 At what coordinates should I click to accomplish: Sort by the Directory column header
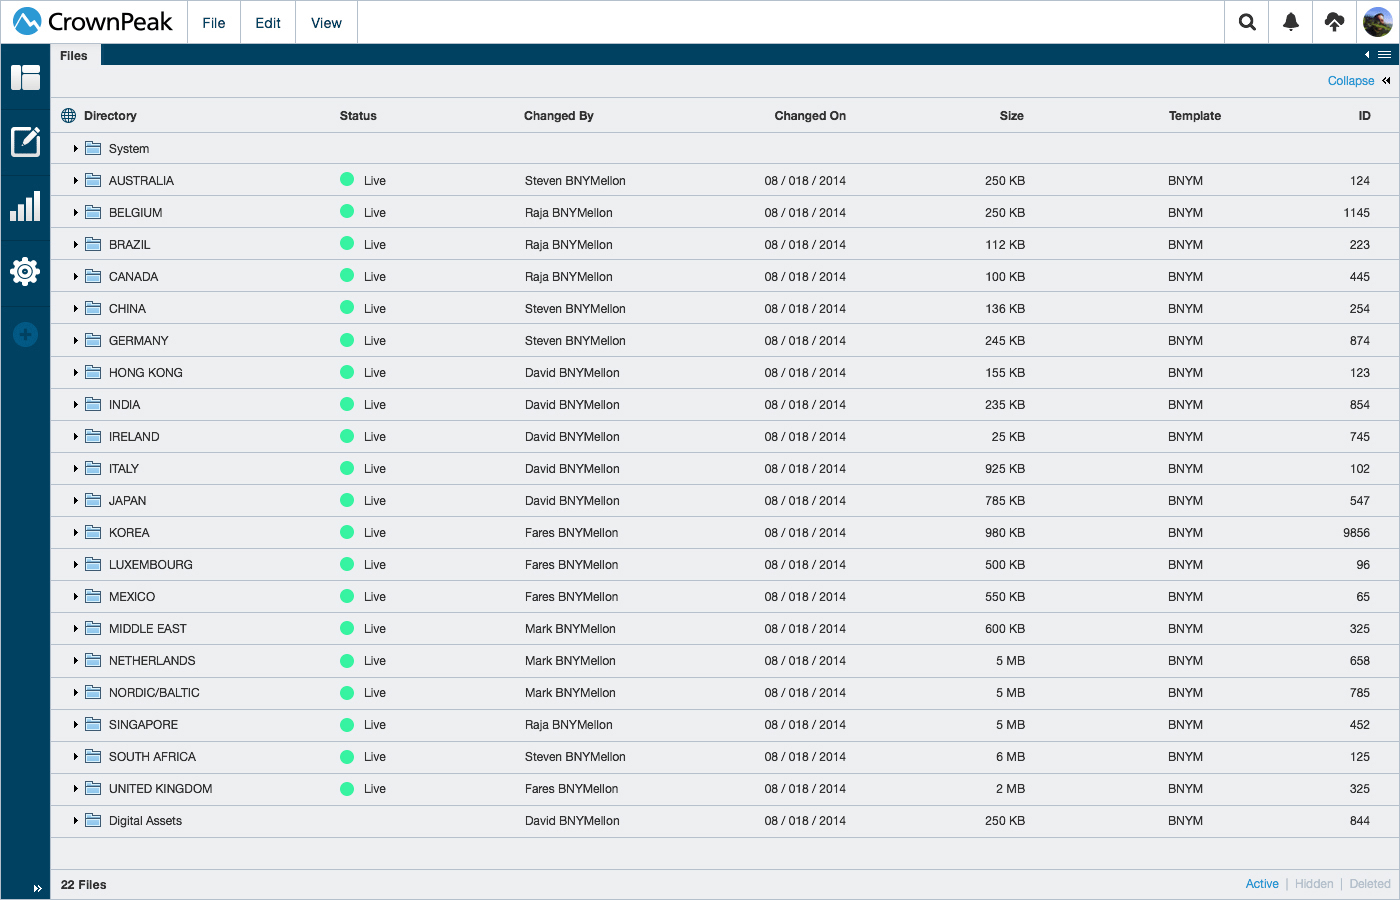(x=110, y=116)
